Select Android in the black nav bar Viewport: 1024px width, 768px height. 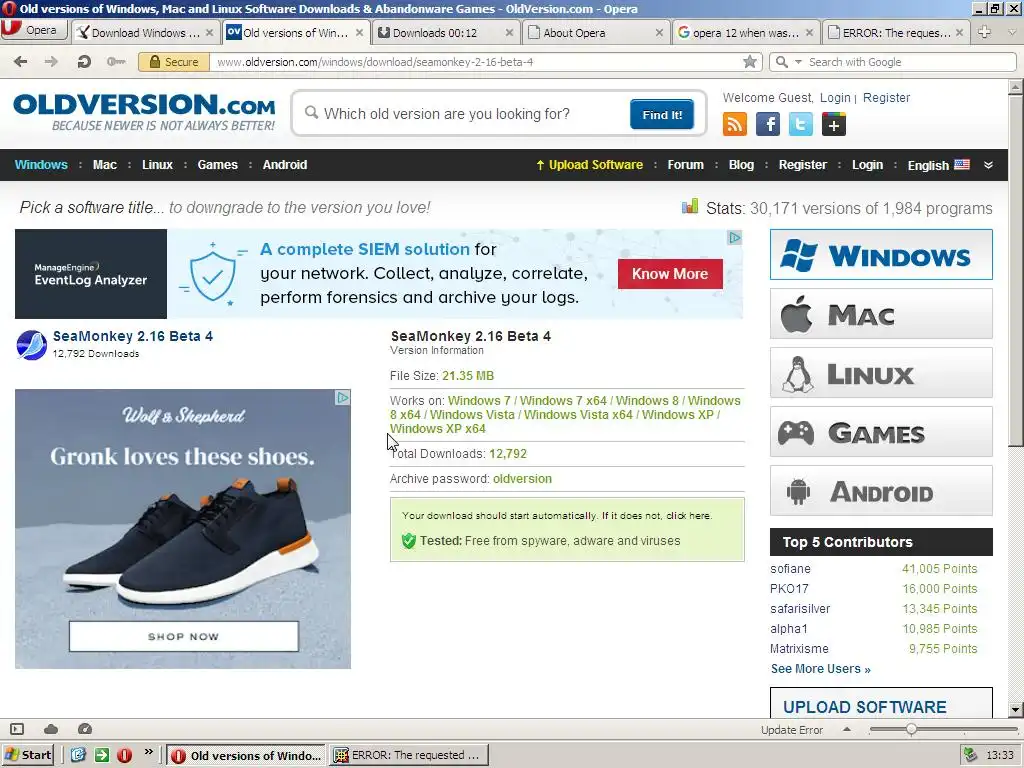click(x=285, y=165)
